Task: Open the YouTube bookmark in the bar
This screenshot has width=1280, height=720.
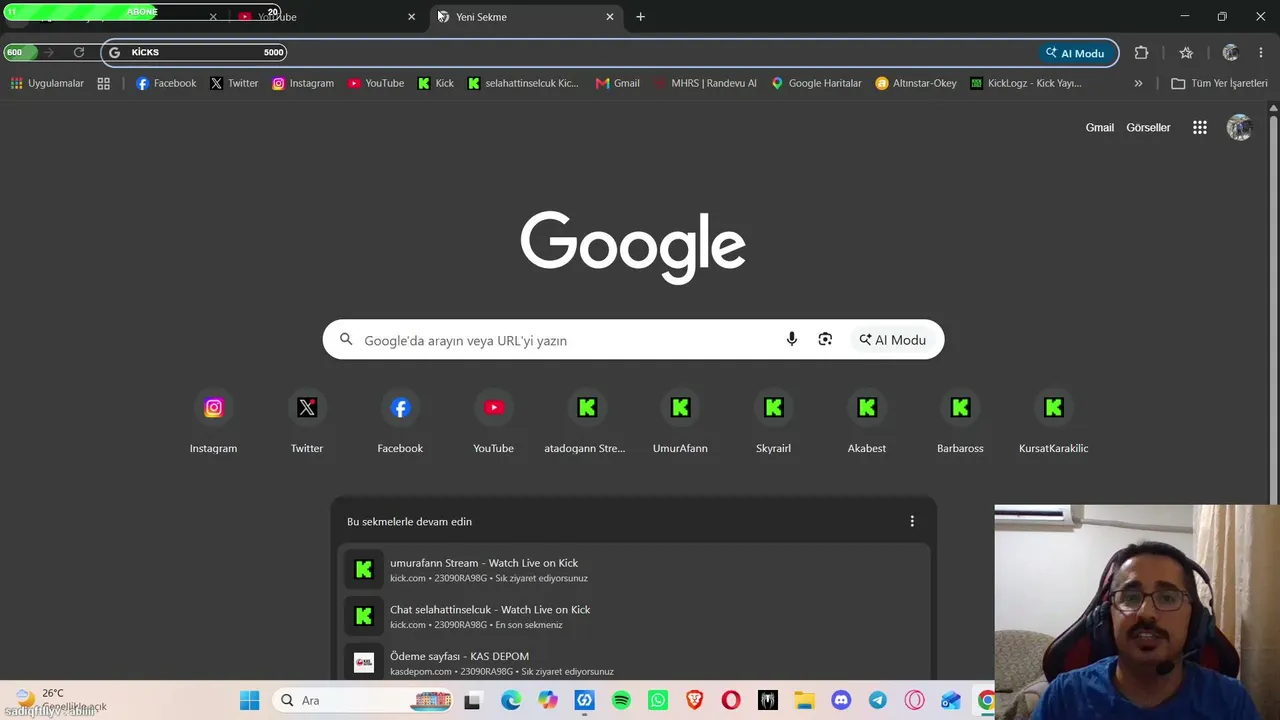Action: (x=376, y=83)
